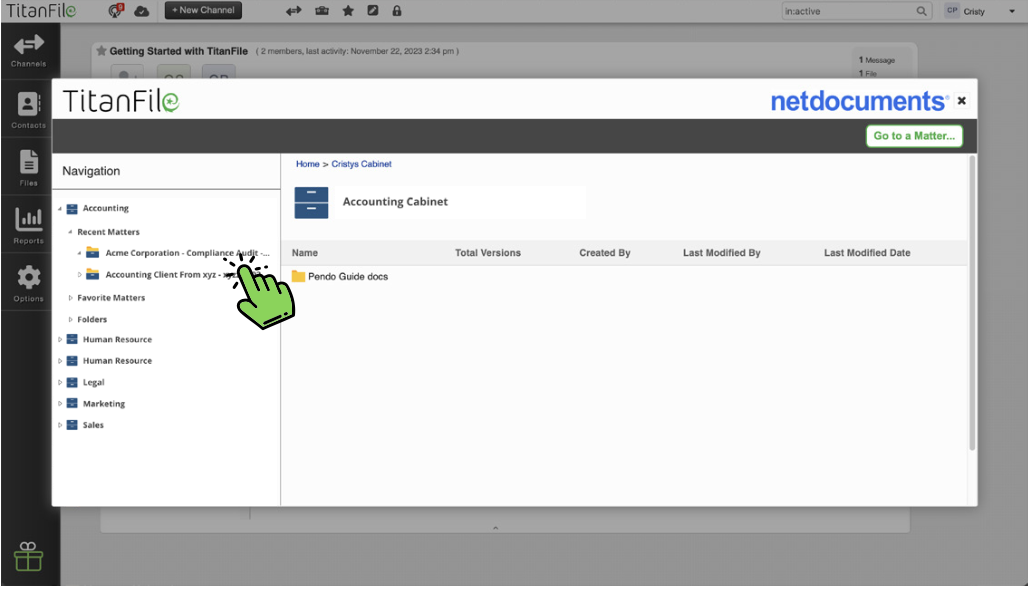This screenshot has width=1028, height=590.
Task: Click the Pendo Guide docs folder icon
Action: tap(298, 276)
